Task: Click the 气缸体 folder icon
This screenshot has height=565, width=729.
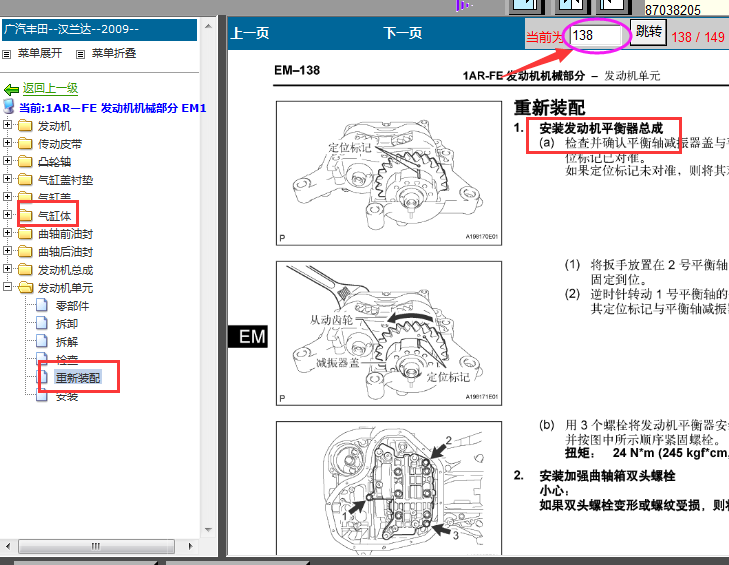Action: [x=25, y=215]
